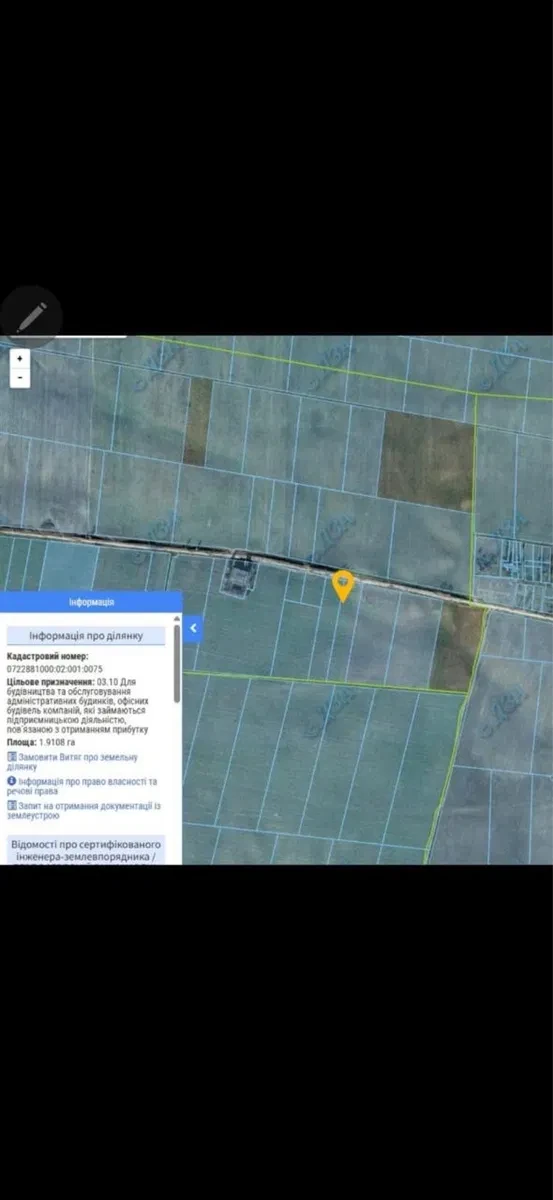This screenshot has height=1200, width=553.
Task: Click the large dark brown field parcel
Action: 426,462
